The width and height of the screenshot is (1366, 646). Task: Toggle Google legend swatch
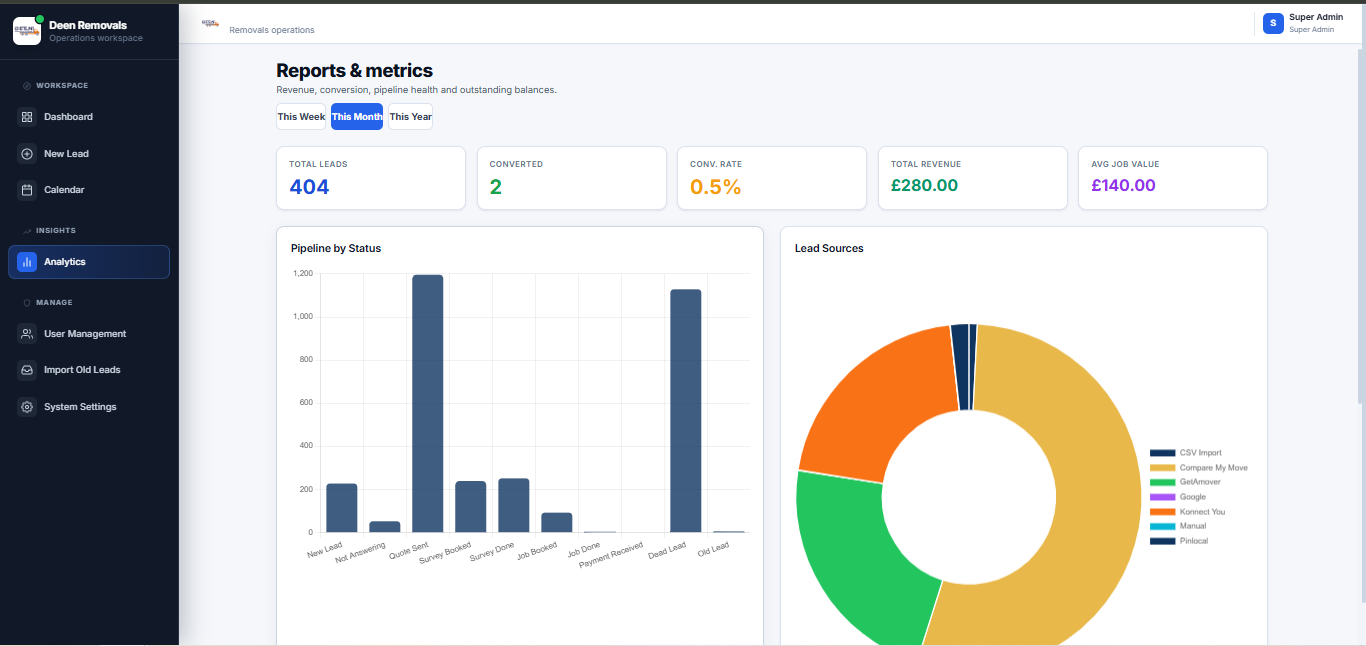(x=1162, y=497)
